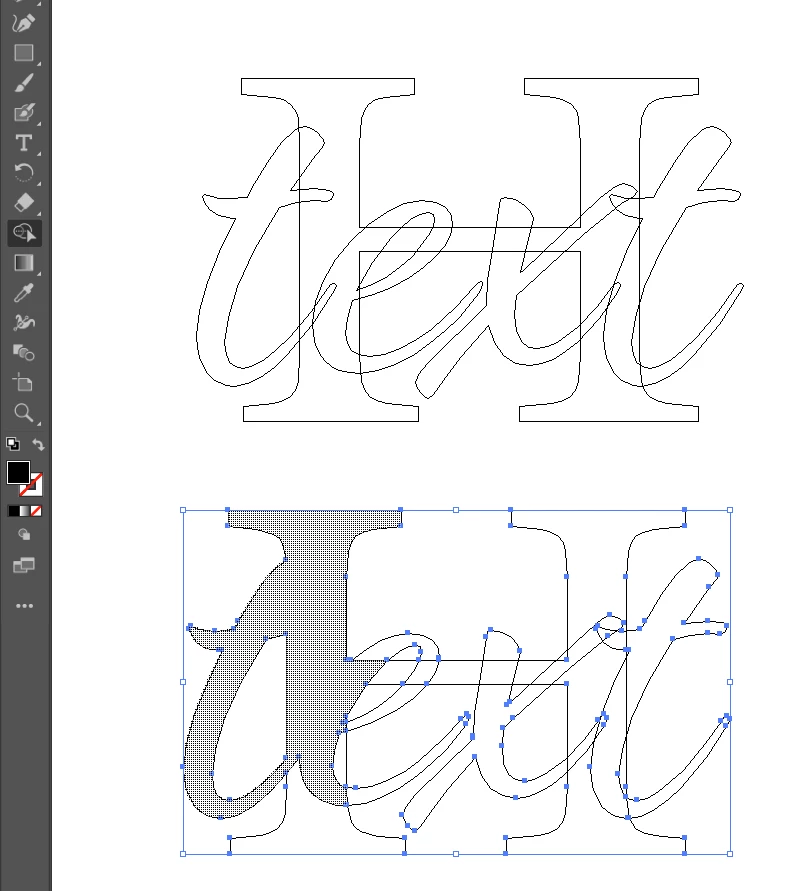The height and width of the screenshot is (891, 792).
Task: Select the Shaper brush-over-square tool
Action: [23, 113]
